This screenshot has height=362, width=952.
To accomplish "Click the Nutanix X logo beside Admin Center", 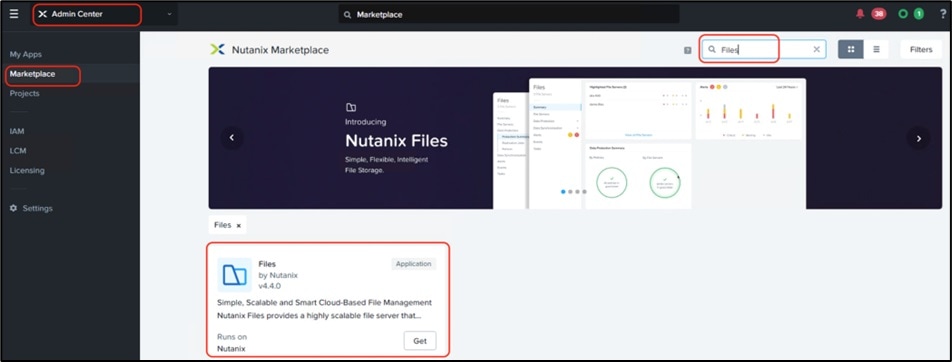I will (42, 14).
